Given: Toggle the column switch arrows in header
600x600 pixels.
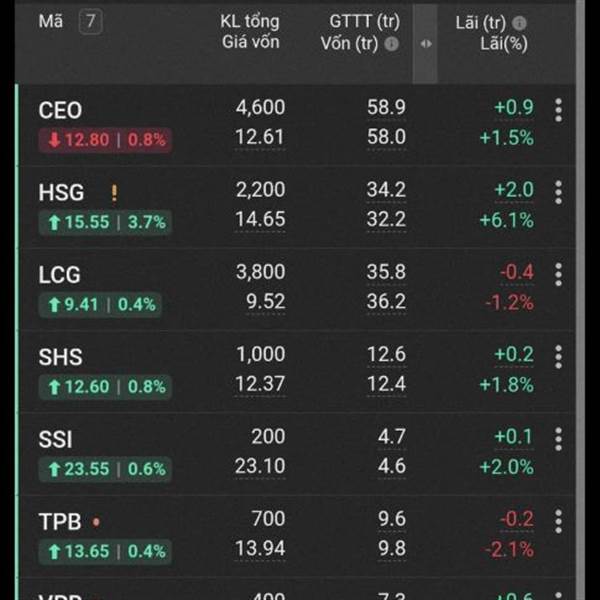Looking at the screenshot, I should 425,44.
